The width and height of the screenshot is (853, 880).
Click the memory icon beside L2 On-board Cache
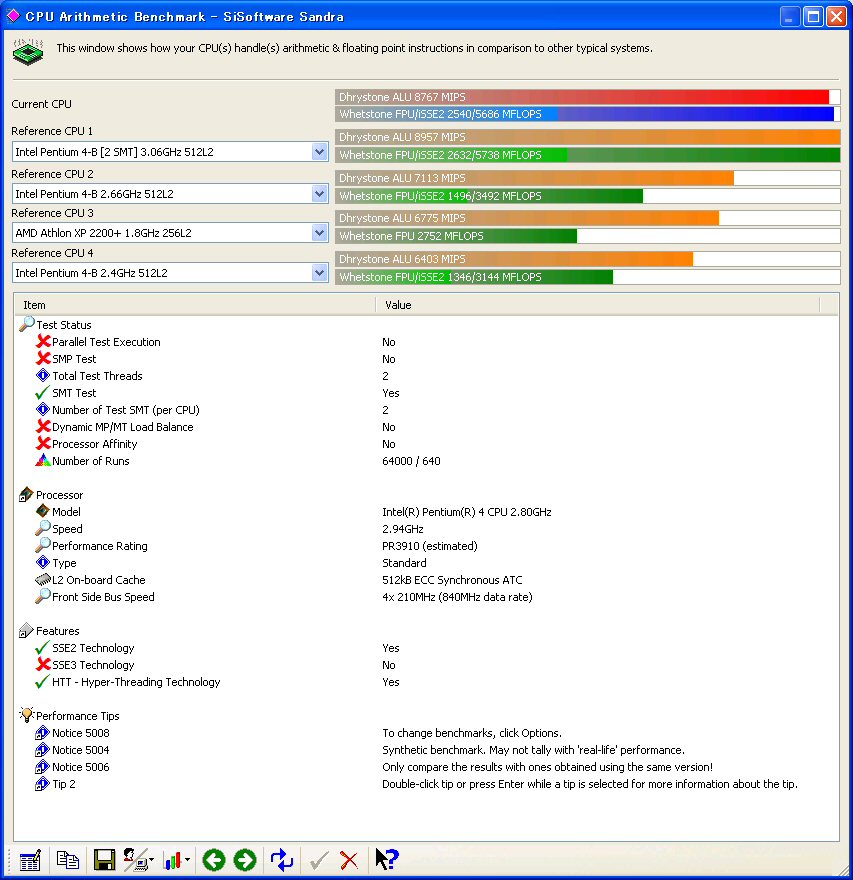pos(43,579)
